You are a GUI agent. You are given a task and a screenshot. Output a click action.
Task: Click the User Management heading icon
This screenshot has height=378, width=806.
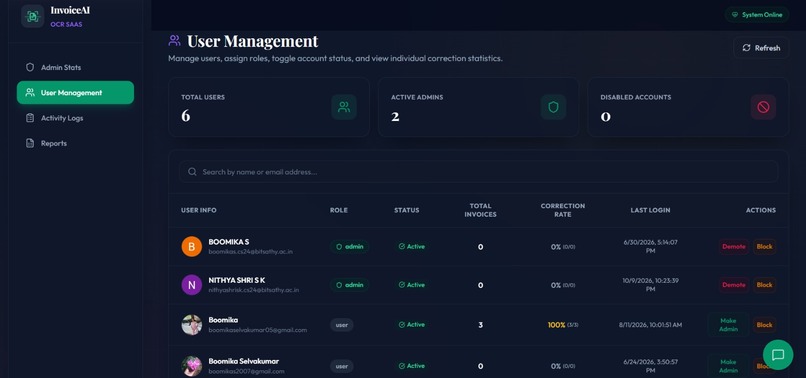tap(174, 40)
